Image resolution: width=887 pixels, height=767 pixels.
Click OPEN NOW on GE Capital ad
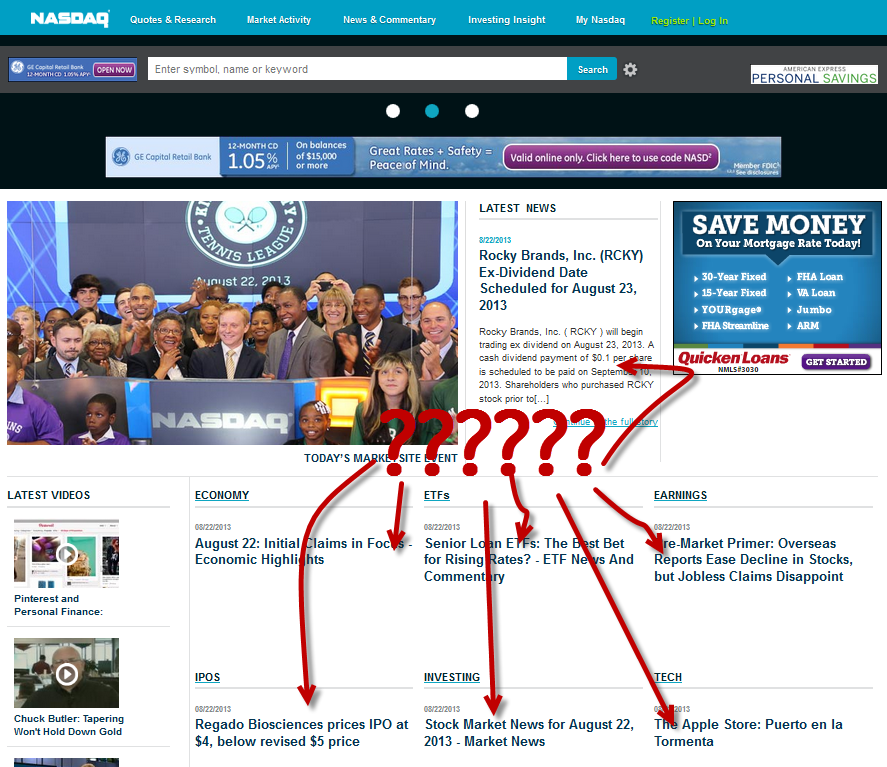(x=114, y=70)
